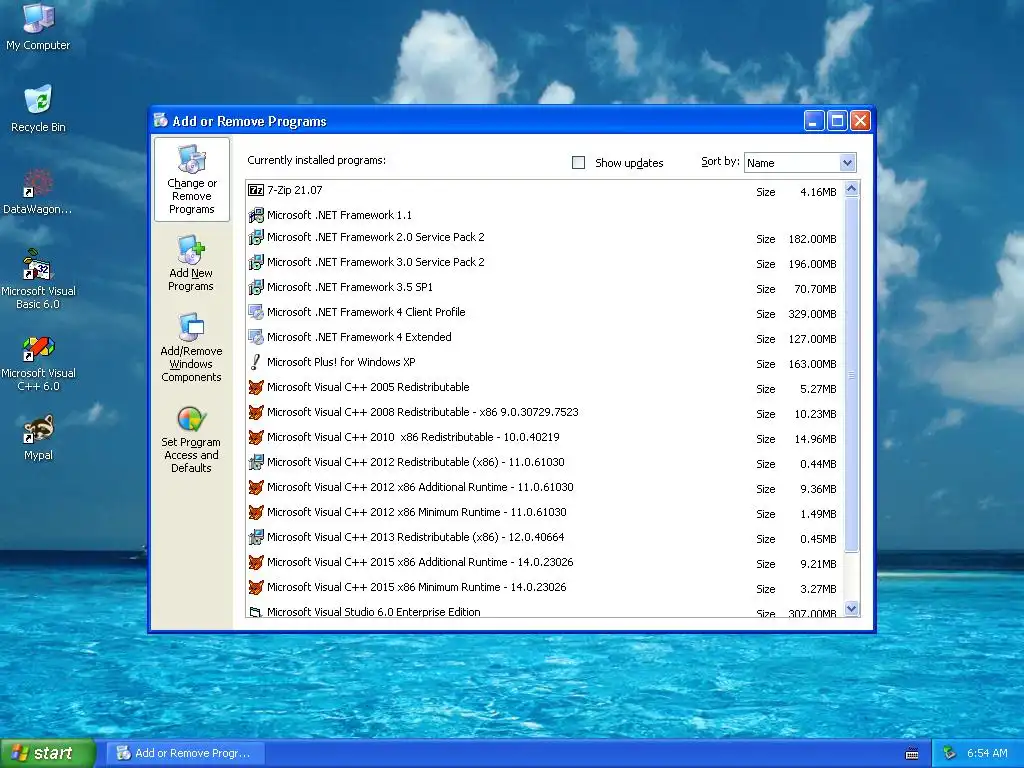Select Visual C++ 2012 x86 Minimum Runtime entry

(x=417, y=512)
